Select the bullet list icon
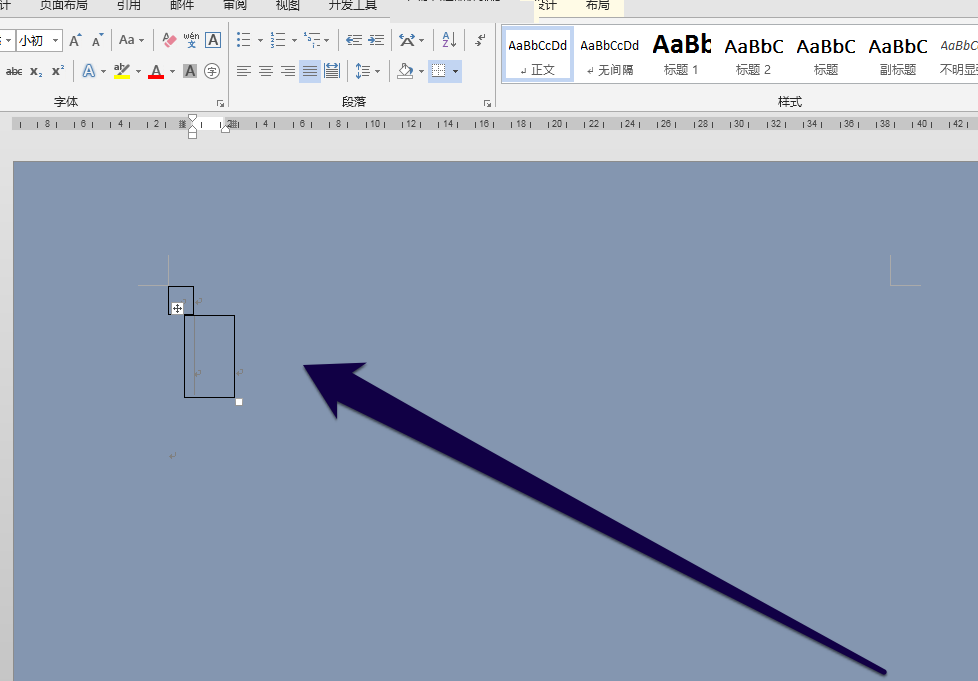 point(244,41)
